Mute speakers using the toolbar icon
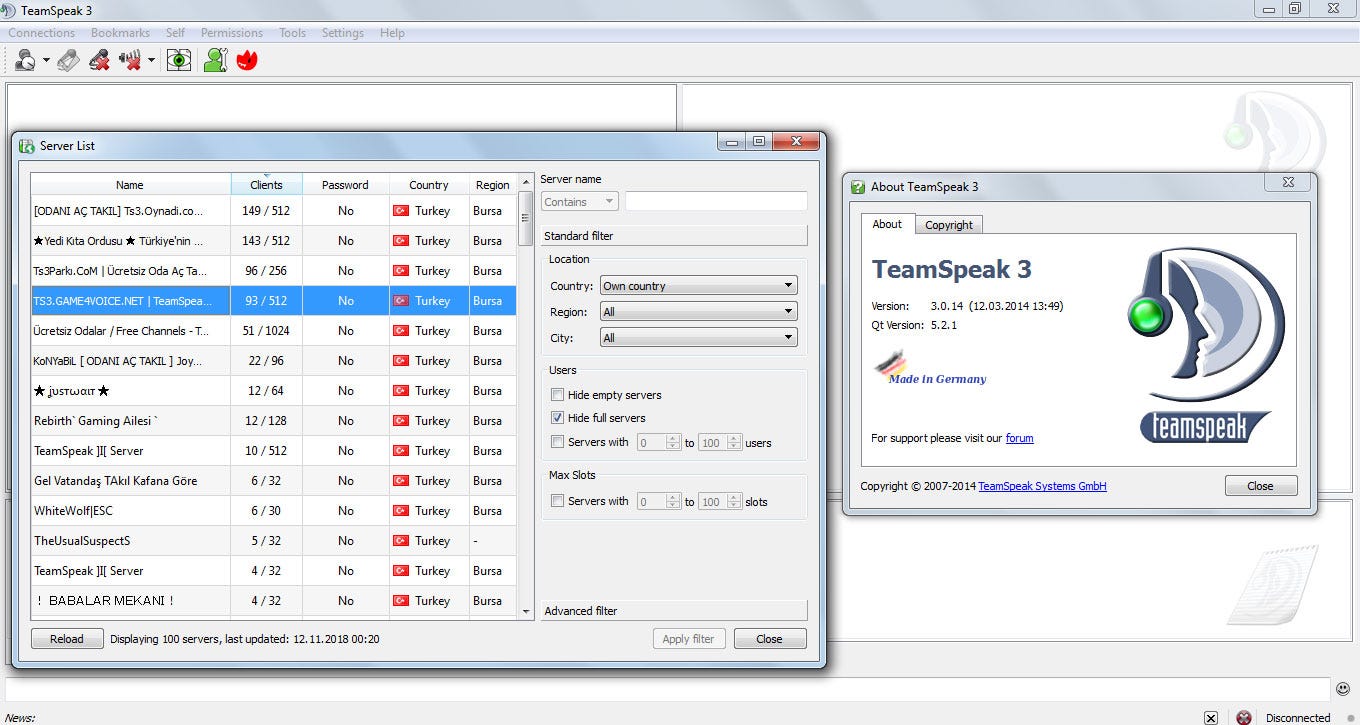 tap(130, 60)
